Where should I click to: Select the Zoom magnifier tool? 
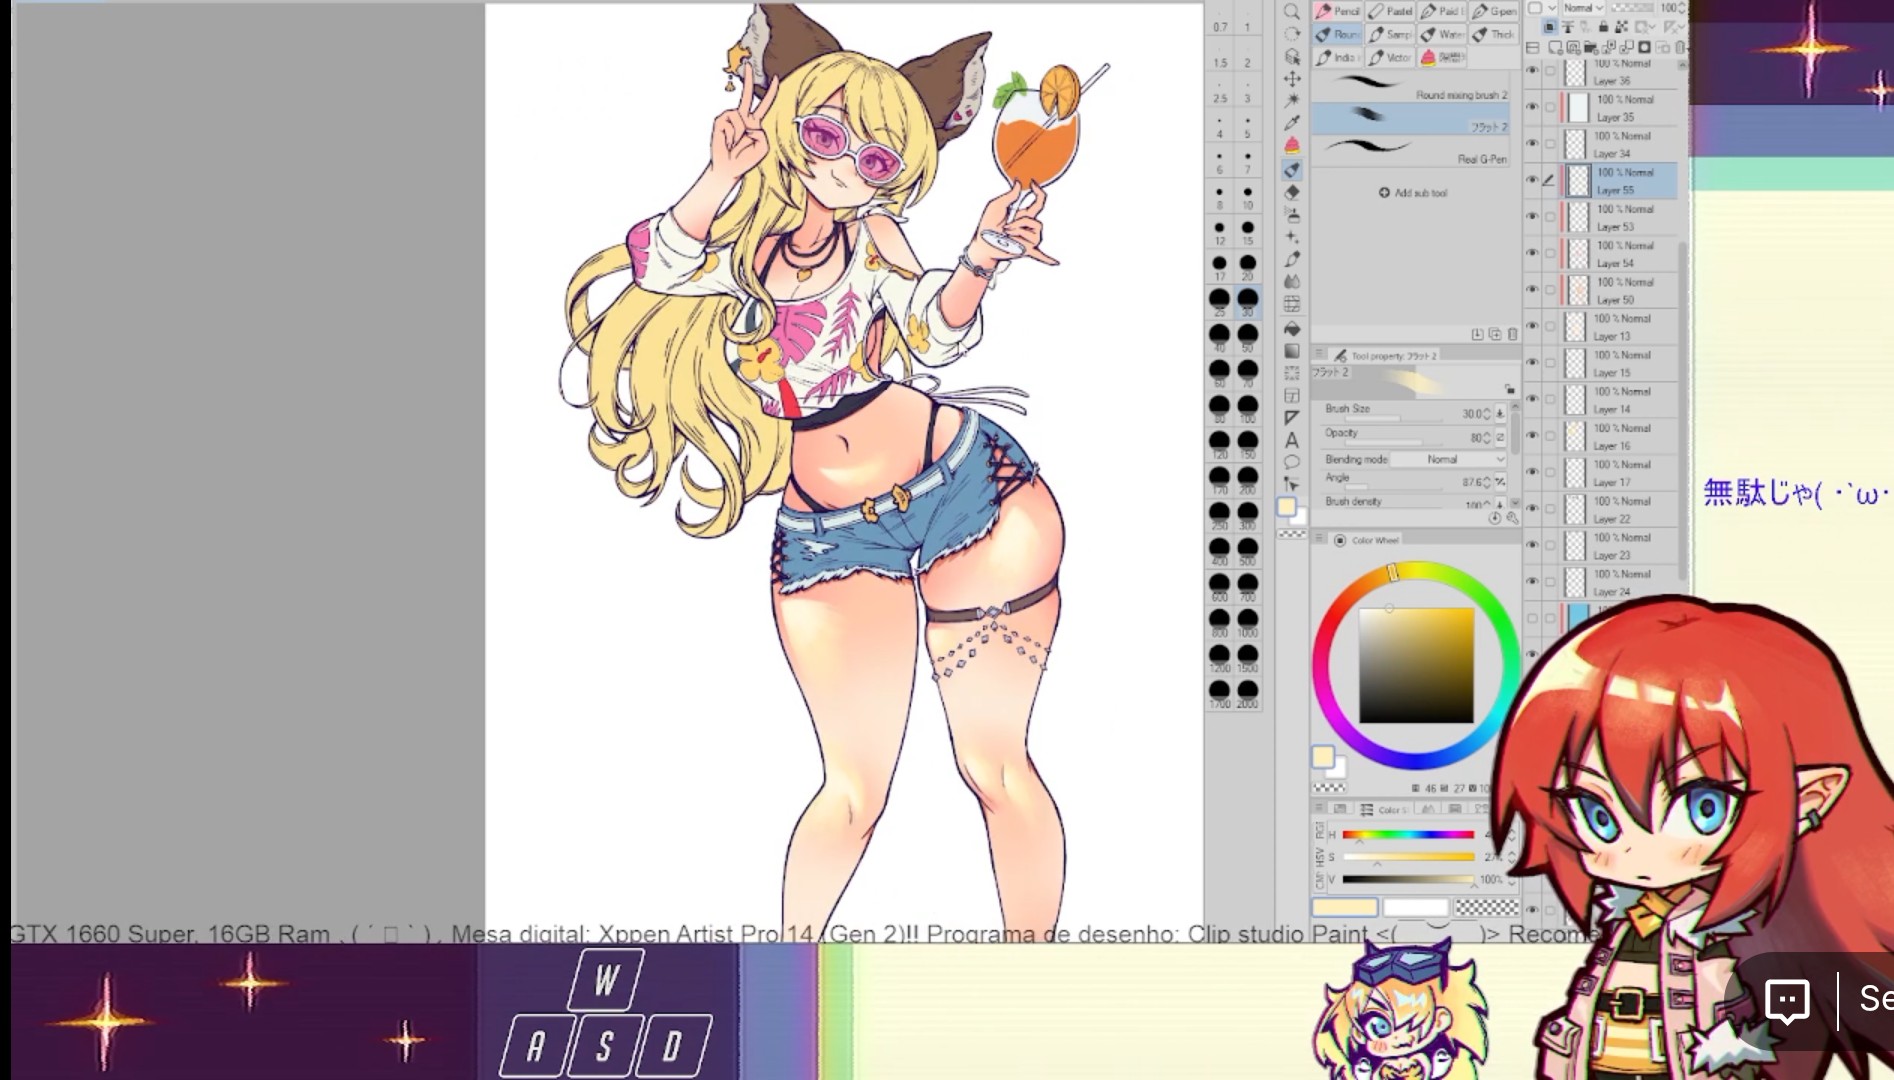tap(1292, 12)
